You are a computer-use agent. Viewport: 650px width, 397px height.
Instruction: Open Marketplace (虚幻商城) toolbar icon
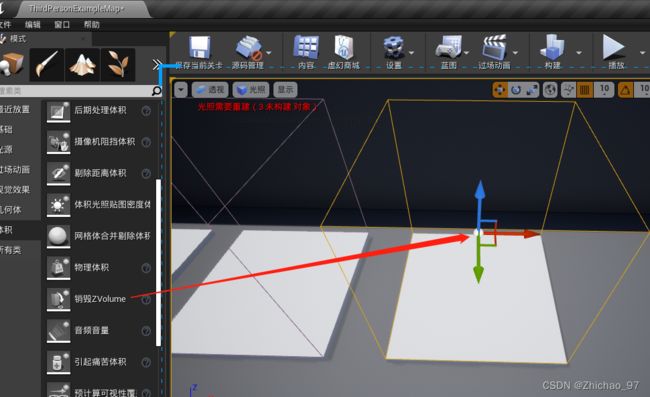click(x=344, y=47)
